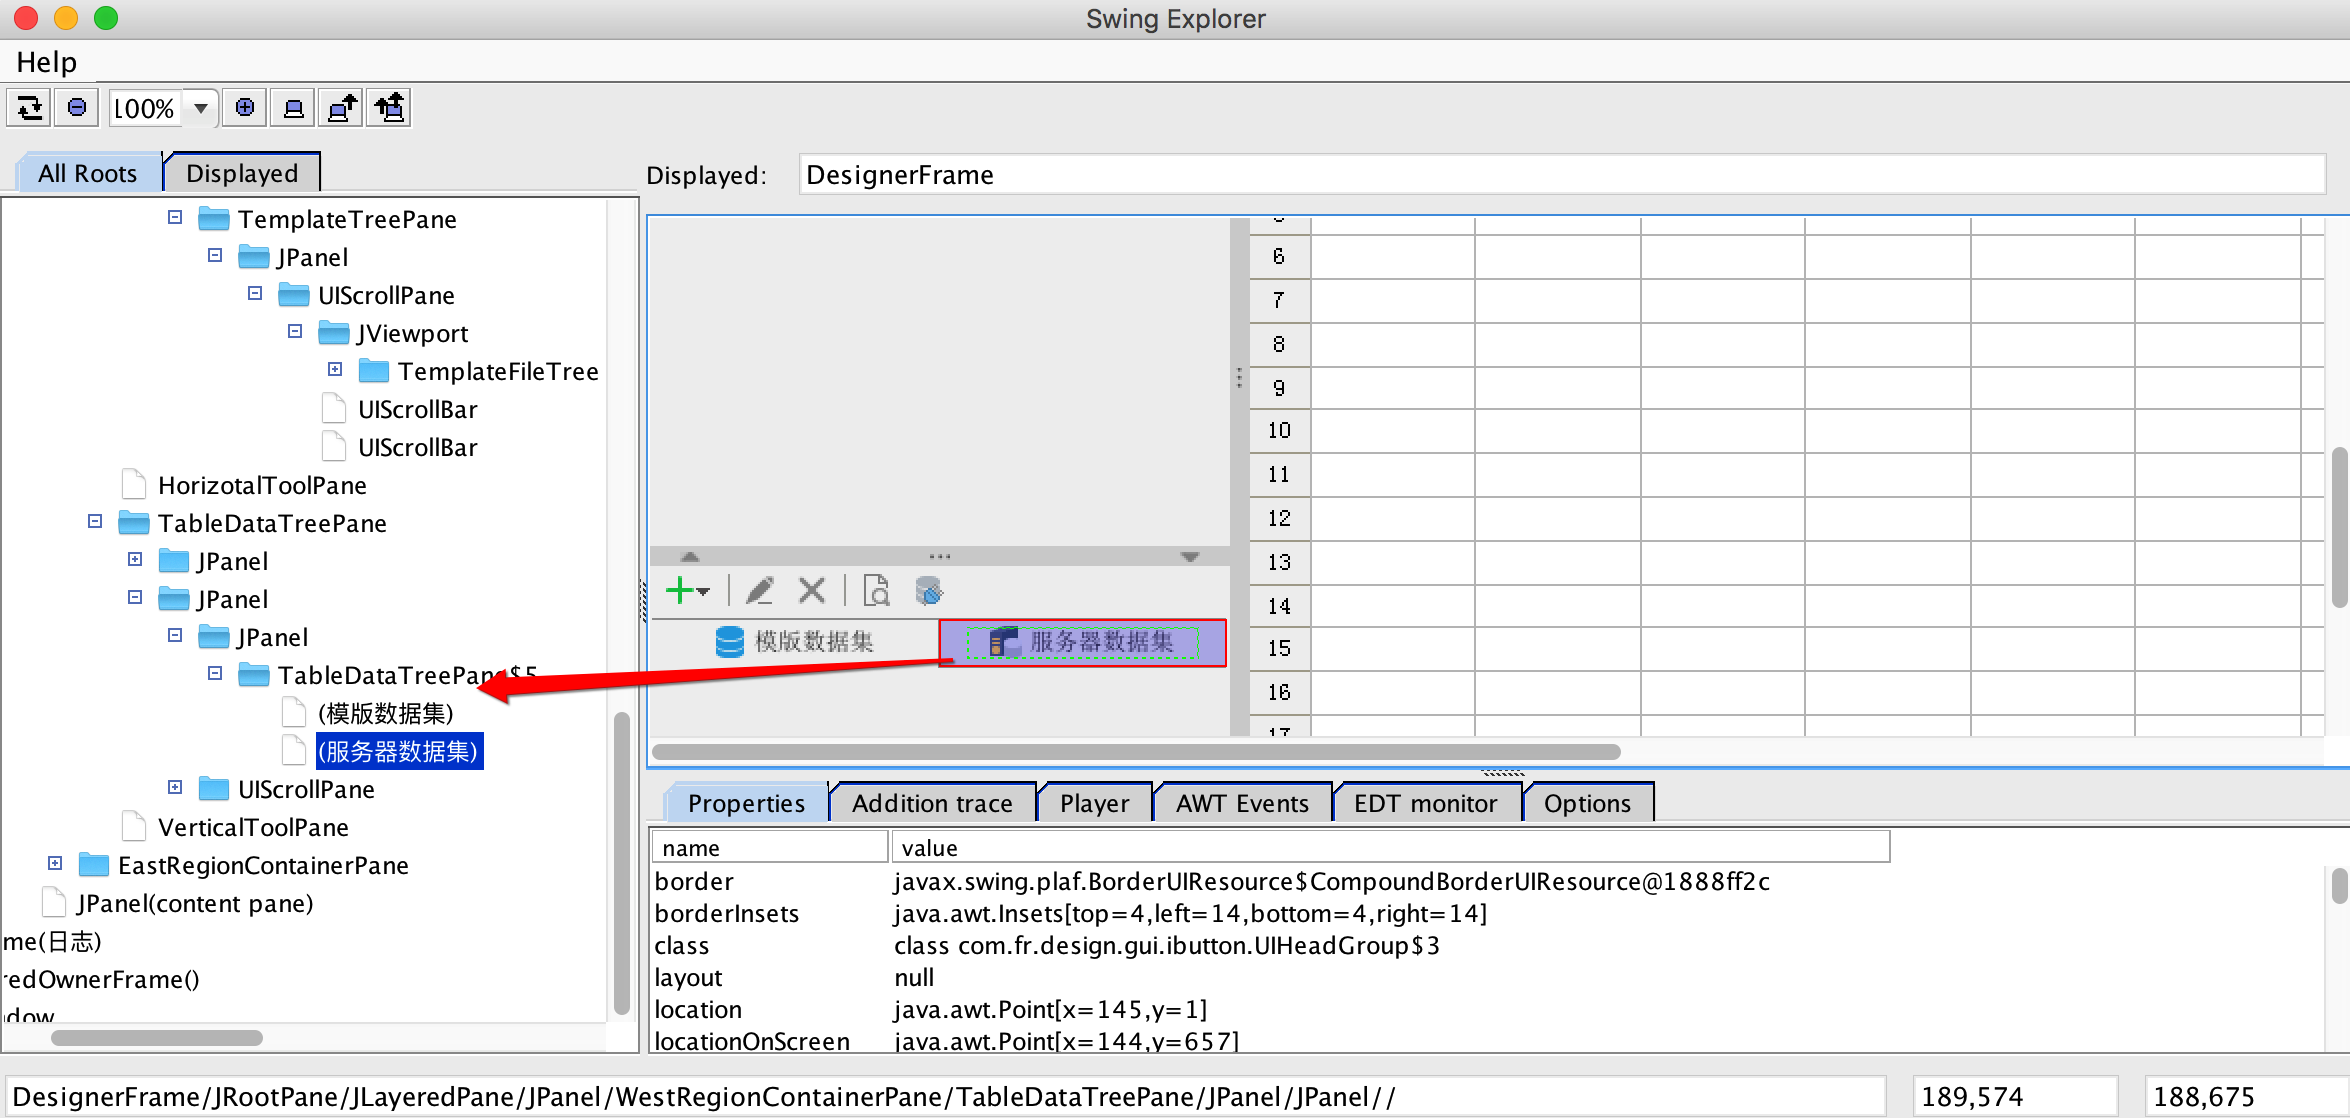This screenshot has width=2350, height=1118.
Task: Open the AWT Events tab
Action: tap(1242, 803)
